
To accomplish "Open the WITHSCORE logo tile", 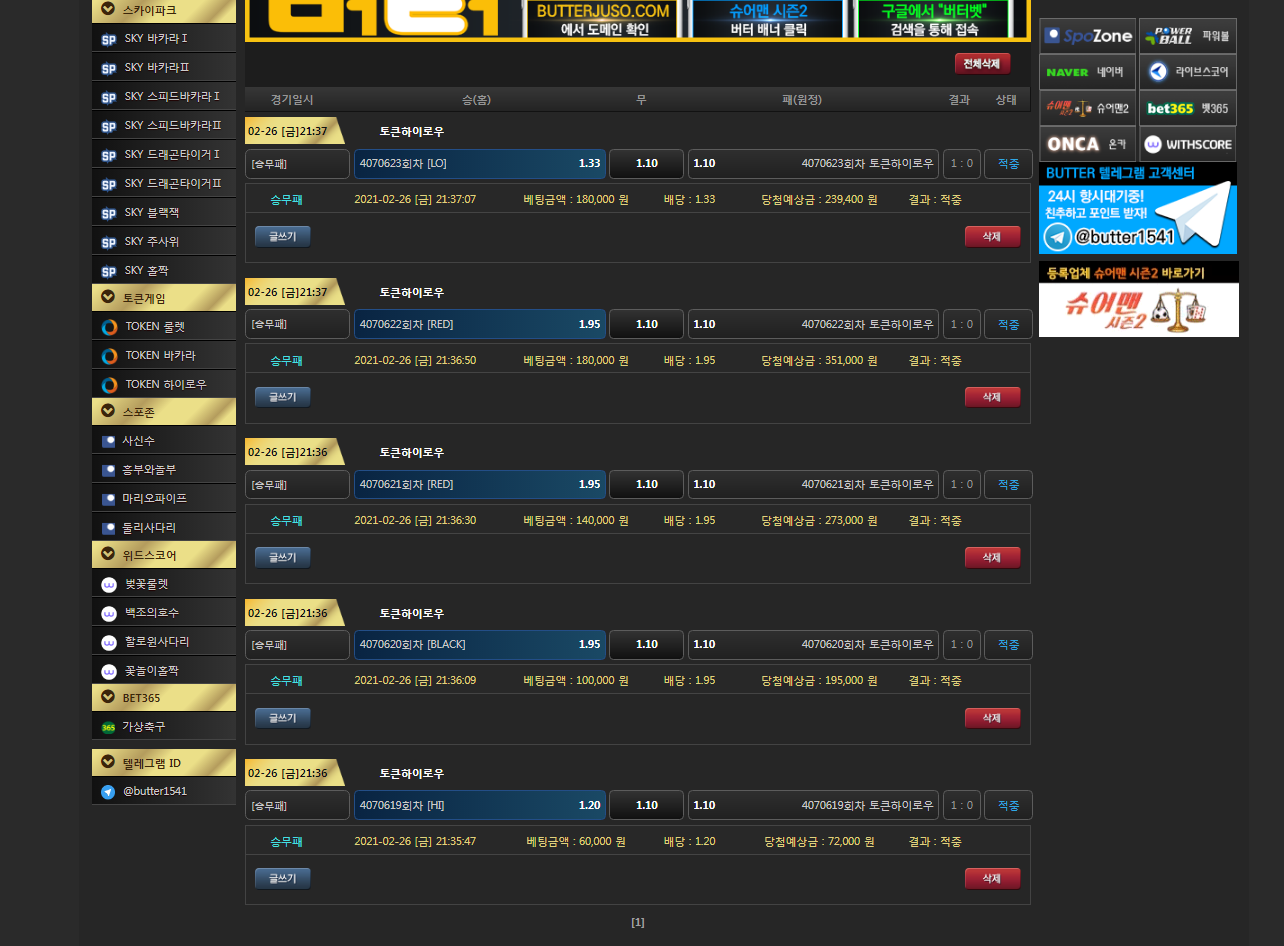I will pos(1187,144).
